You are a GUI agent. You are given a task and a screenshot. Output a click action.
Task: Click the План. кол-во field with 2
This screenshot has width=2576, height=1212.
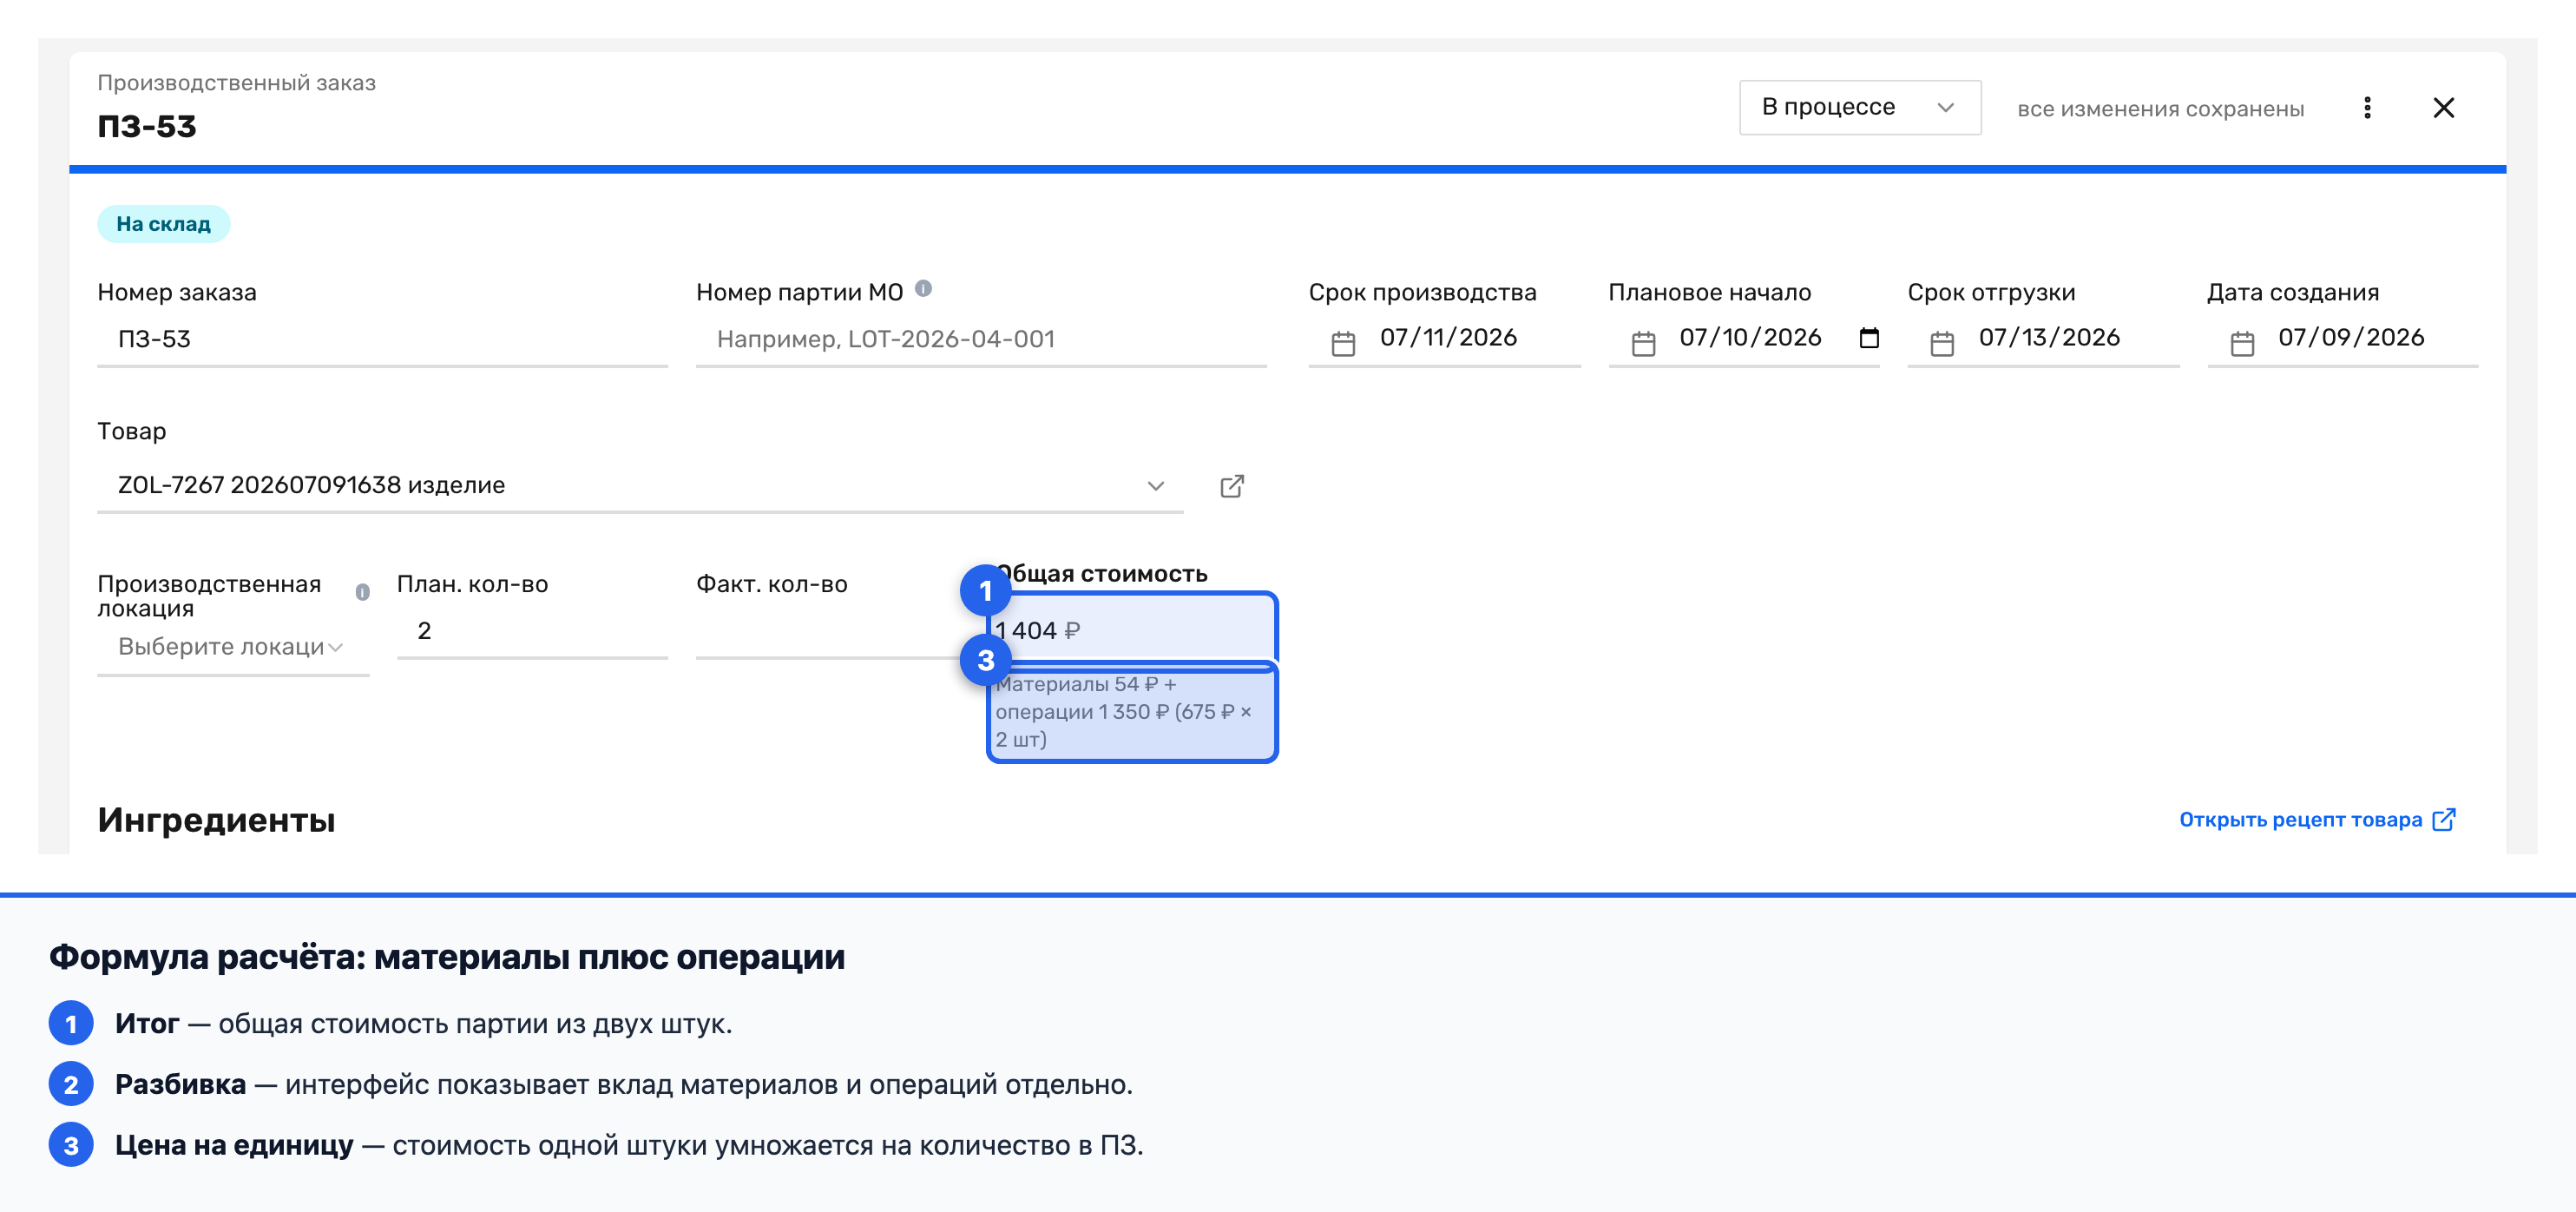532,631
